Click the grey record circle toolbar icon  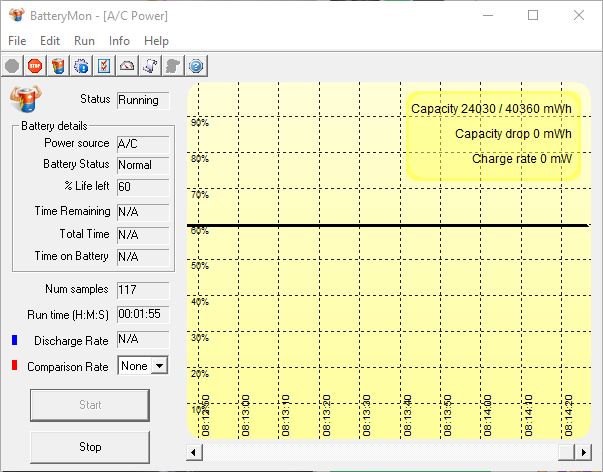tap(13, 66)
